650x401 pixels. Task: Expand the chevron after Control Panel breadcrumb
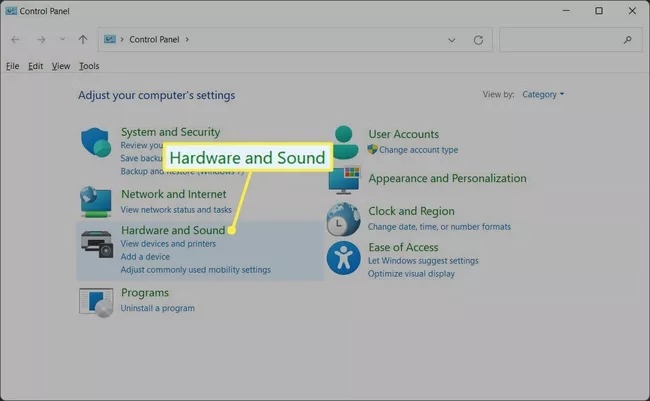click(187, 39)
